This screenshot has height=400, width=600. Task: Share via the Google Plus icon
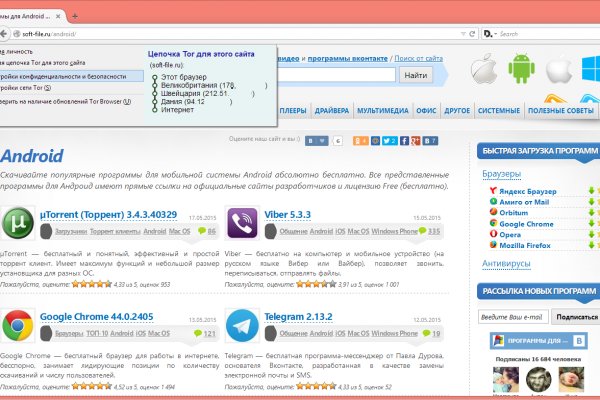click(415, 141)
